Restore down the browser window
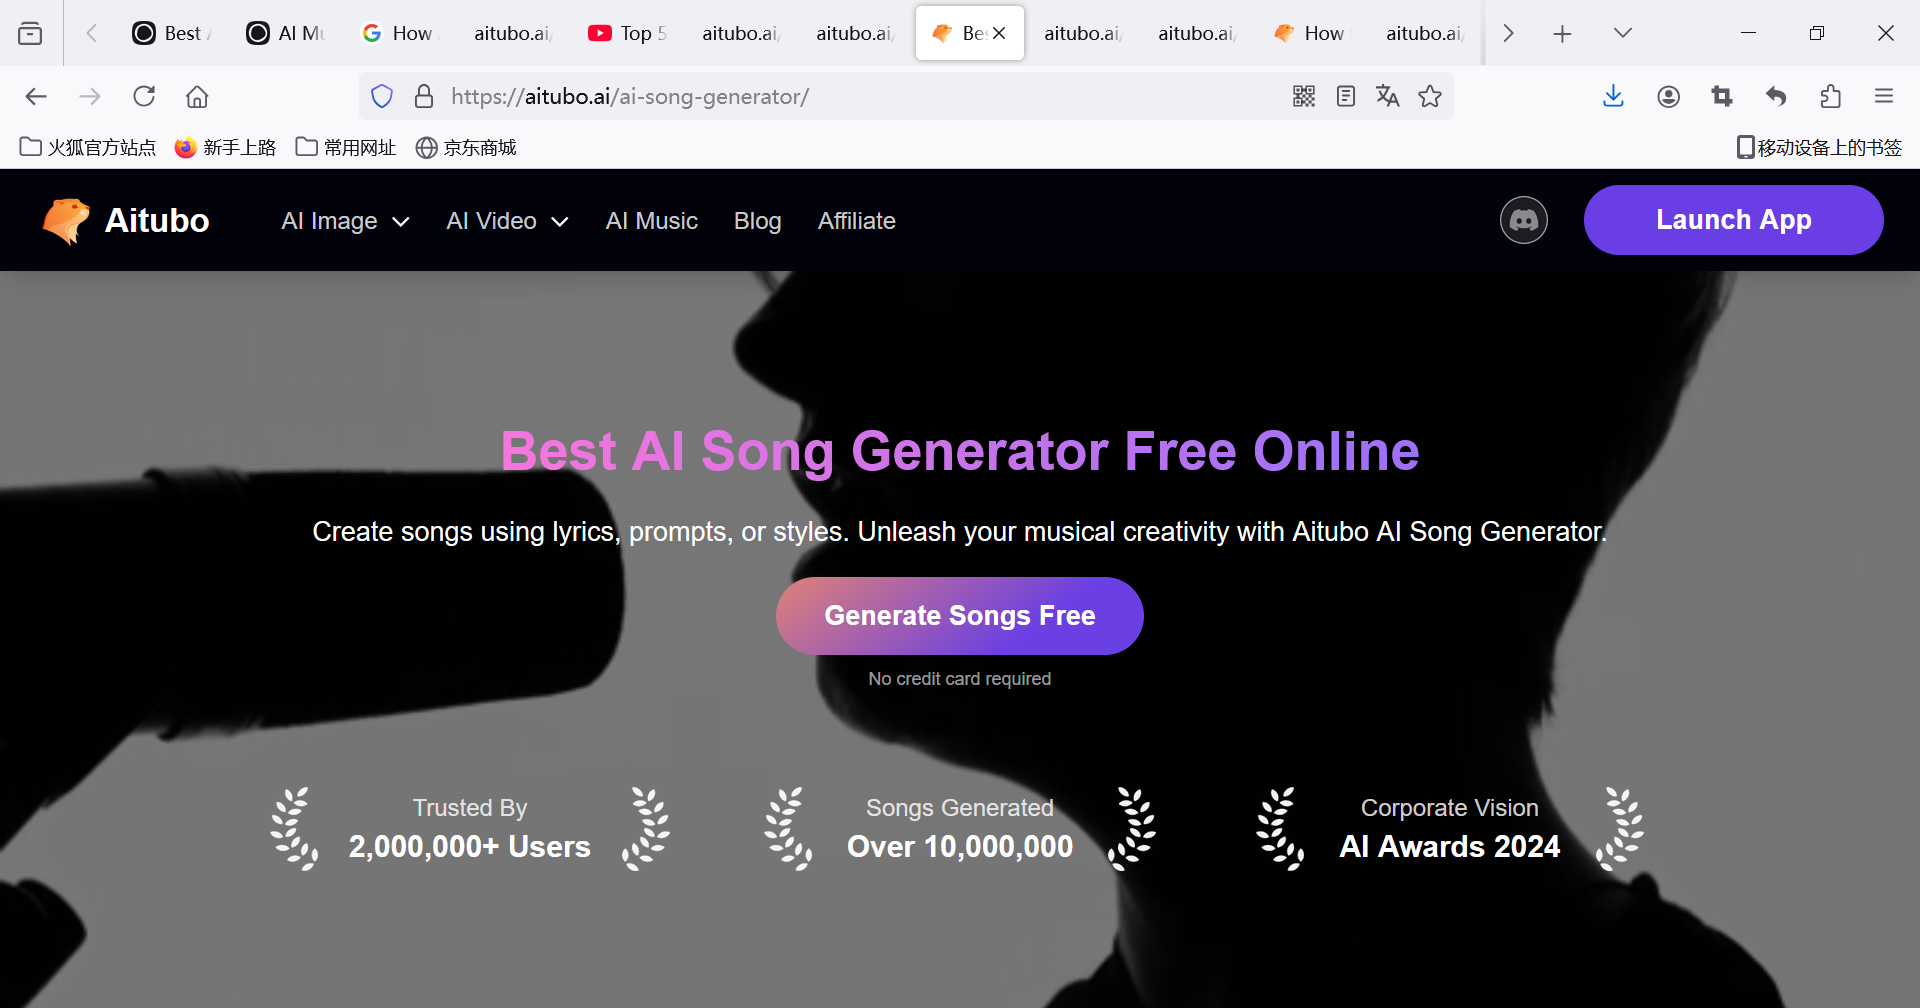Image resolution: width=1920 pixels, height=1008 pixels. [x=1817, y=33]
